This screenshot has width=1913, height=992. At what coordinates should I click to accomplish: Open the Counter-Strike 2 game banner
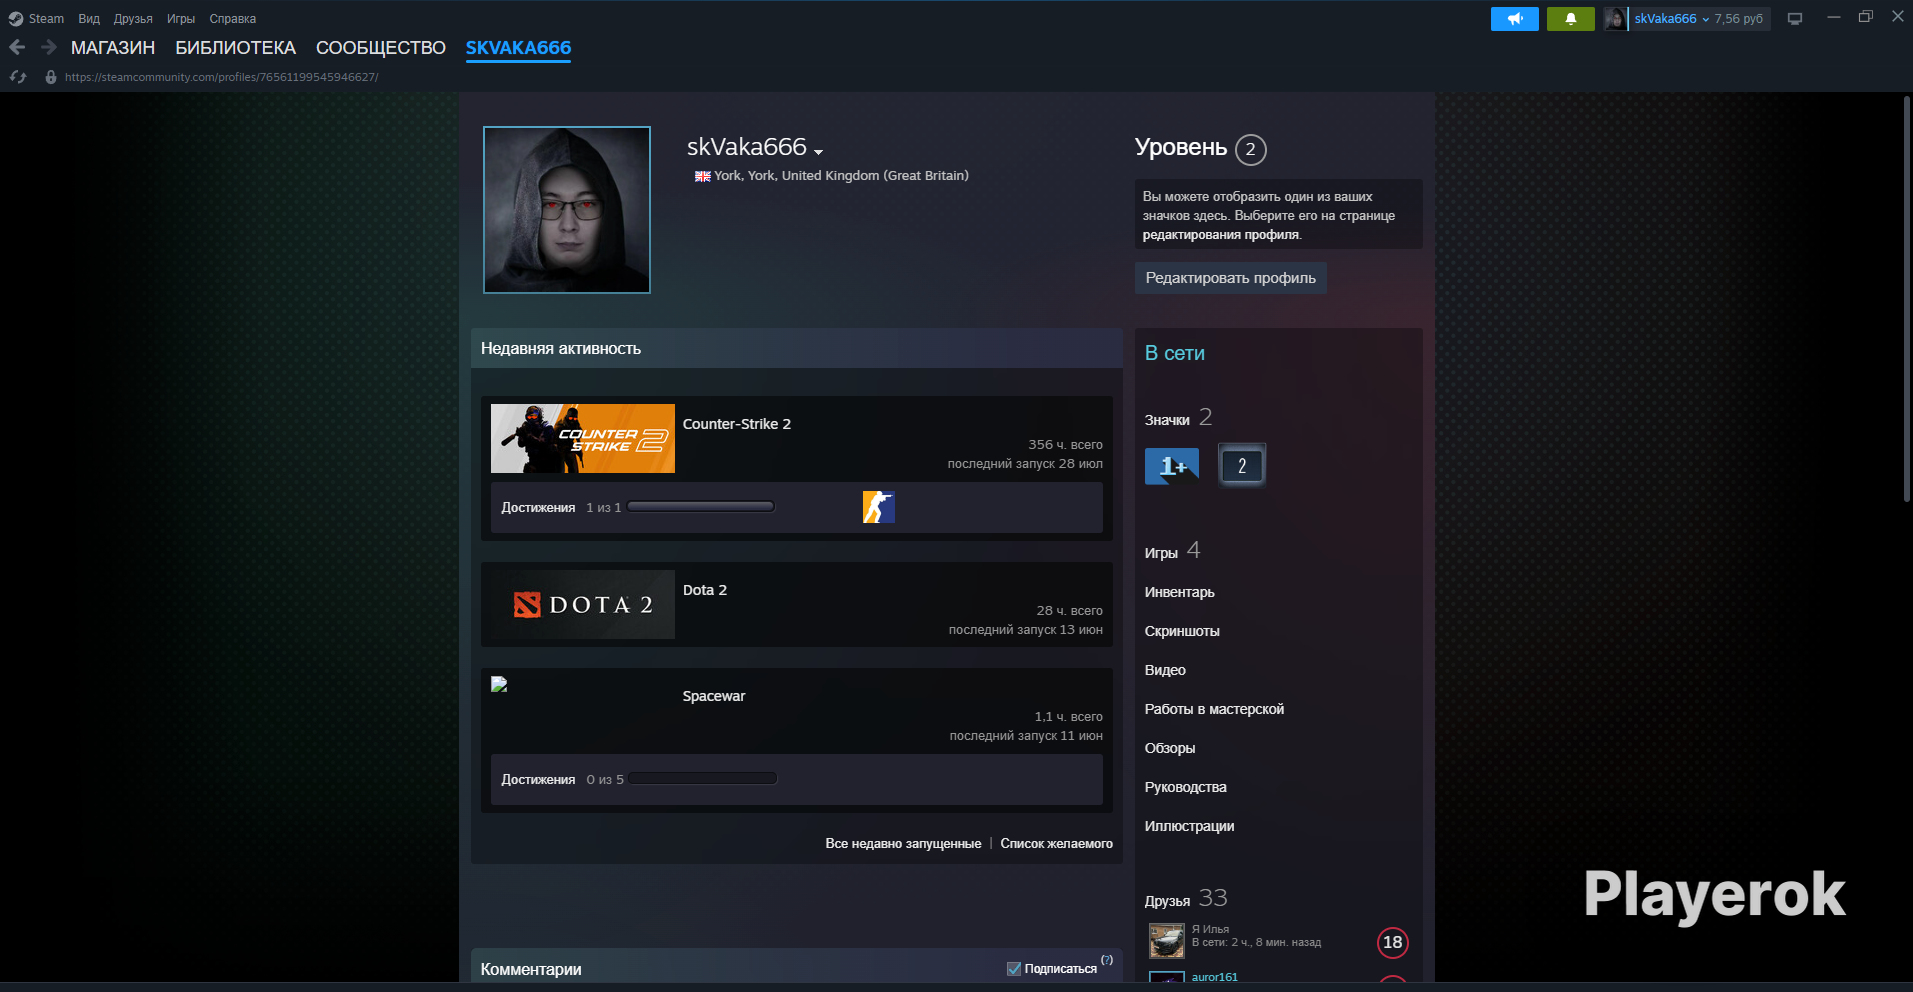tap(583, 438)
